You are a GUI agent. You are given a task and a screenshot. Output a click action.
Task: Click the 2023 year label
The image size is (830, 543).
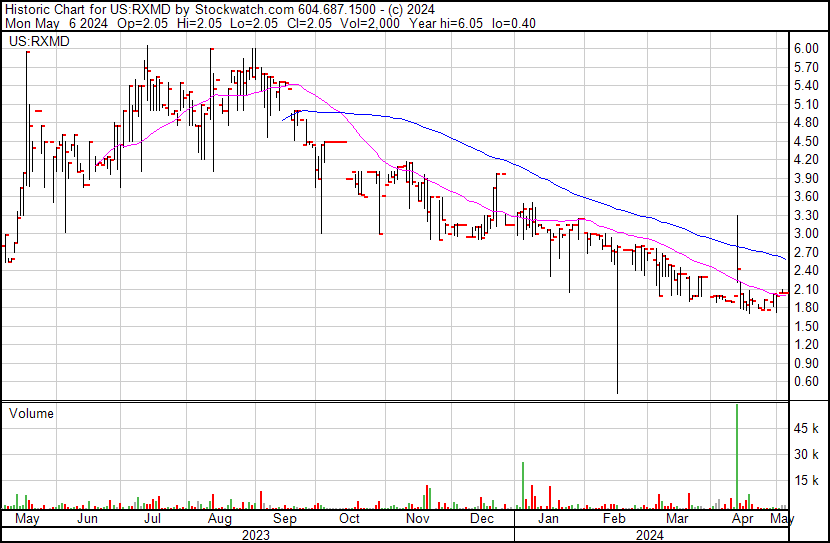[x=257, y=534]
